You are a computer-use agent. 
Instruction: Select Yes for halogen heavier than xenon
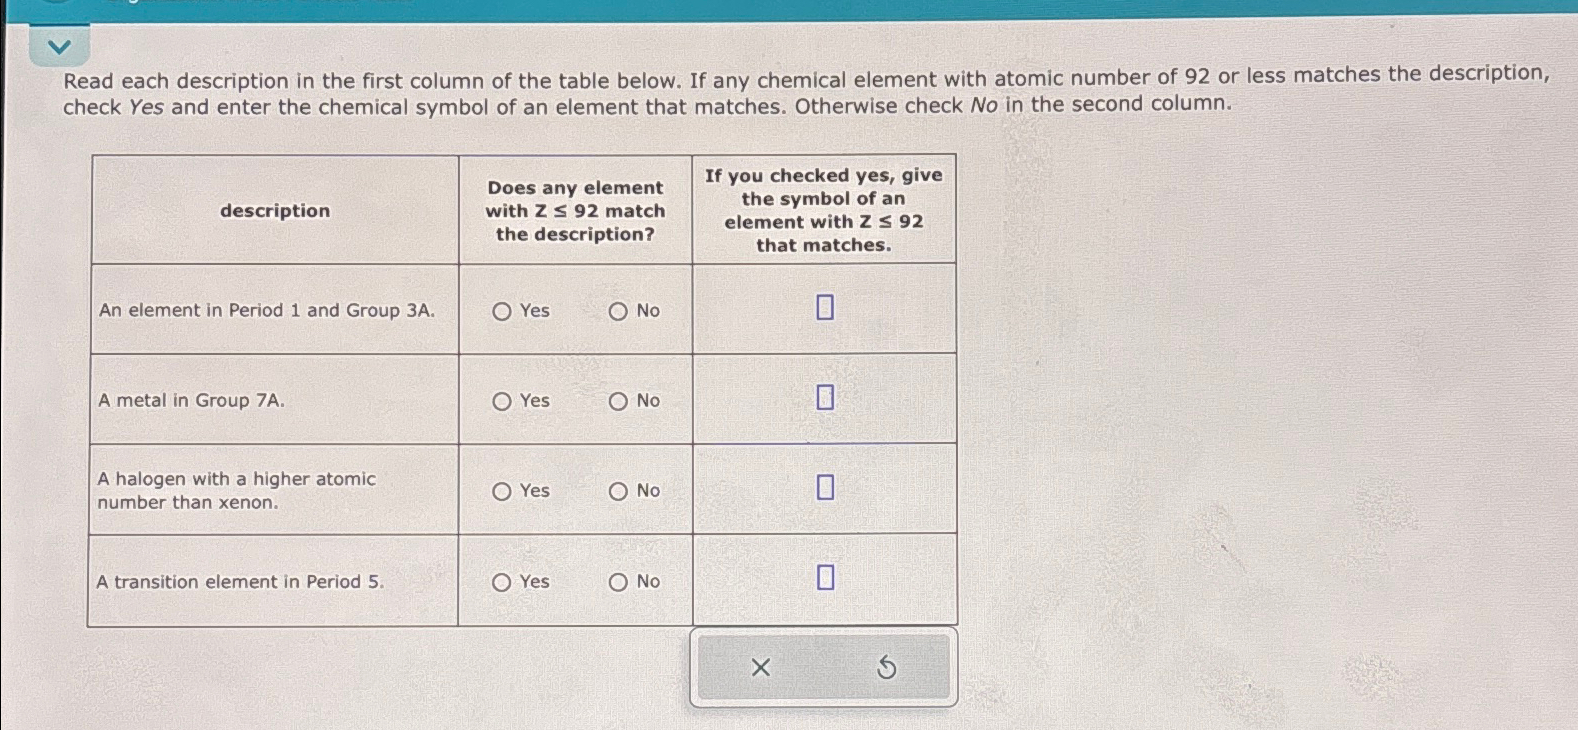pyautogui.click(x=501, y=490)
